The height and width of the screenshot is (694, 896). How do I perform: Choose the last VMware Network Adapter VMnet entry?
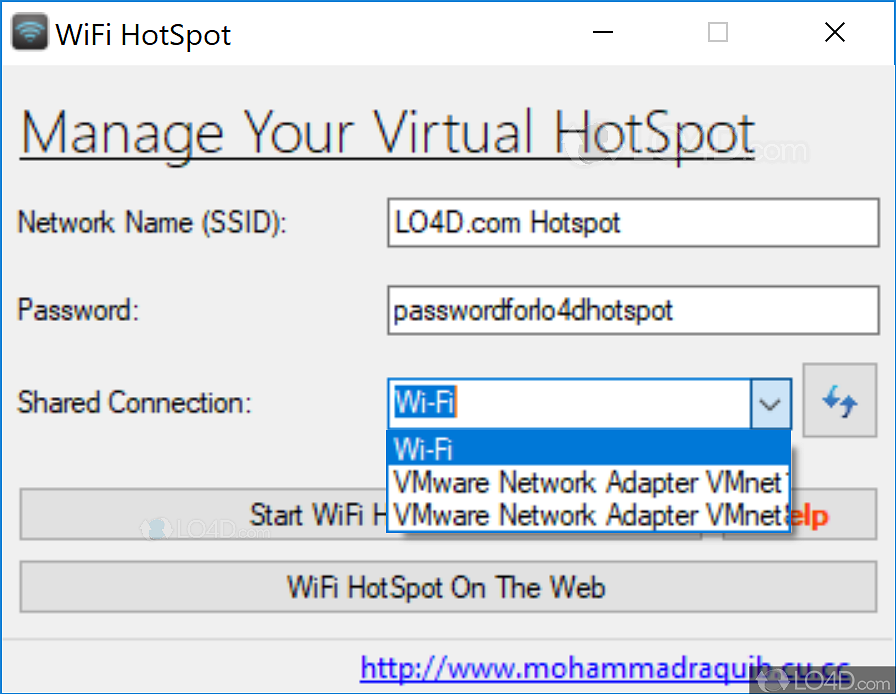589,514
